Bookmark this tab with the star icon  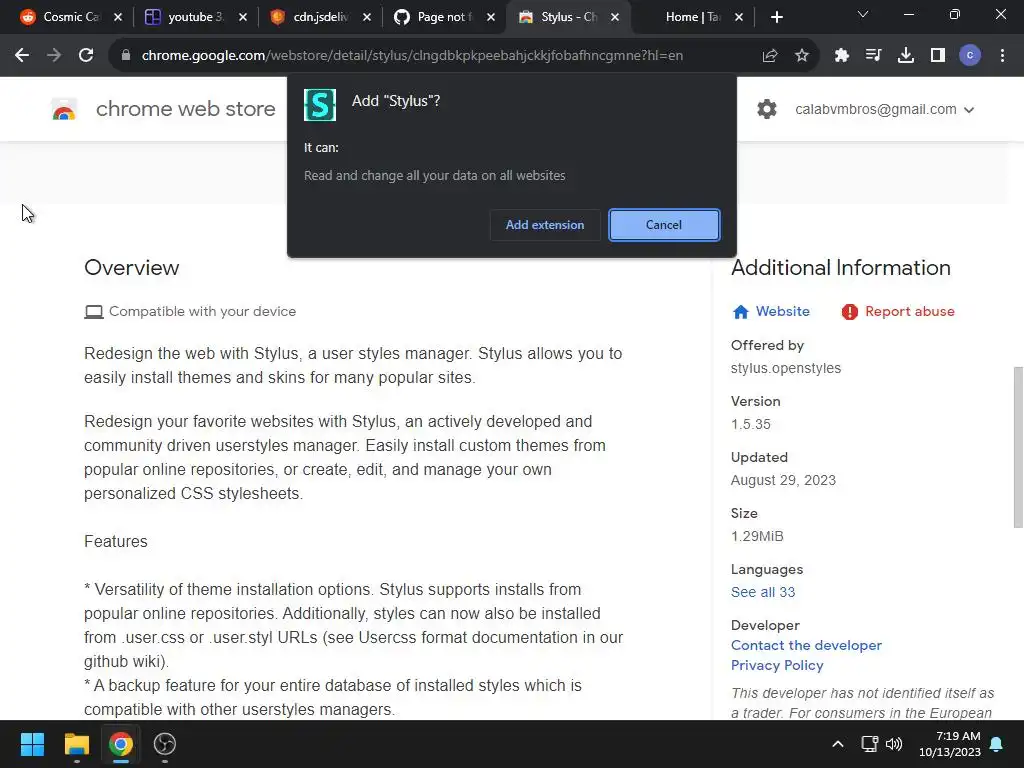[x=802, y=56]
